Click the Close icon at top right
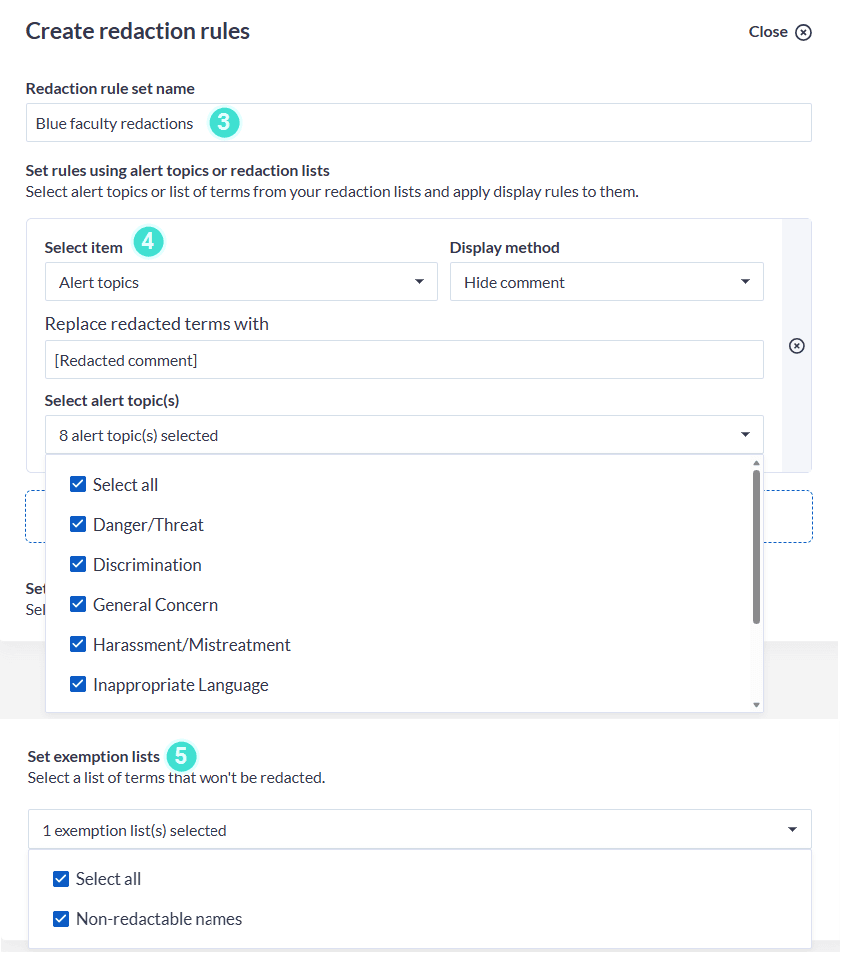 [x=803, y=32]
